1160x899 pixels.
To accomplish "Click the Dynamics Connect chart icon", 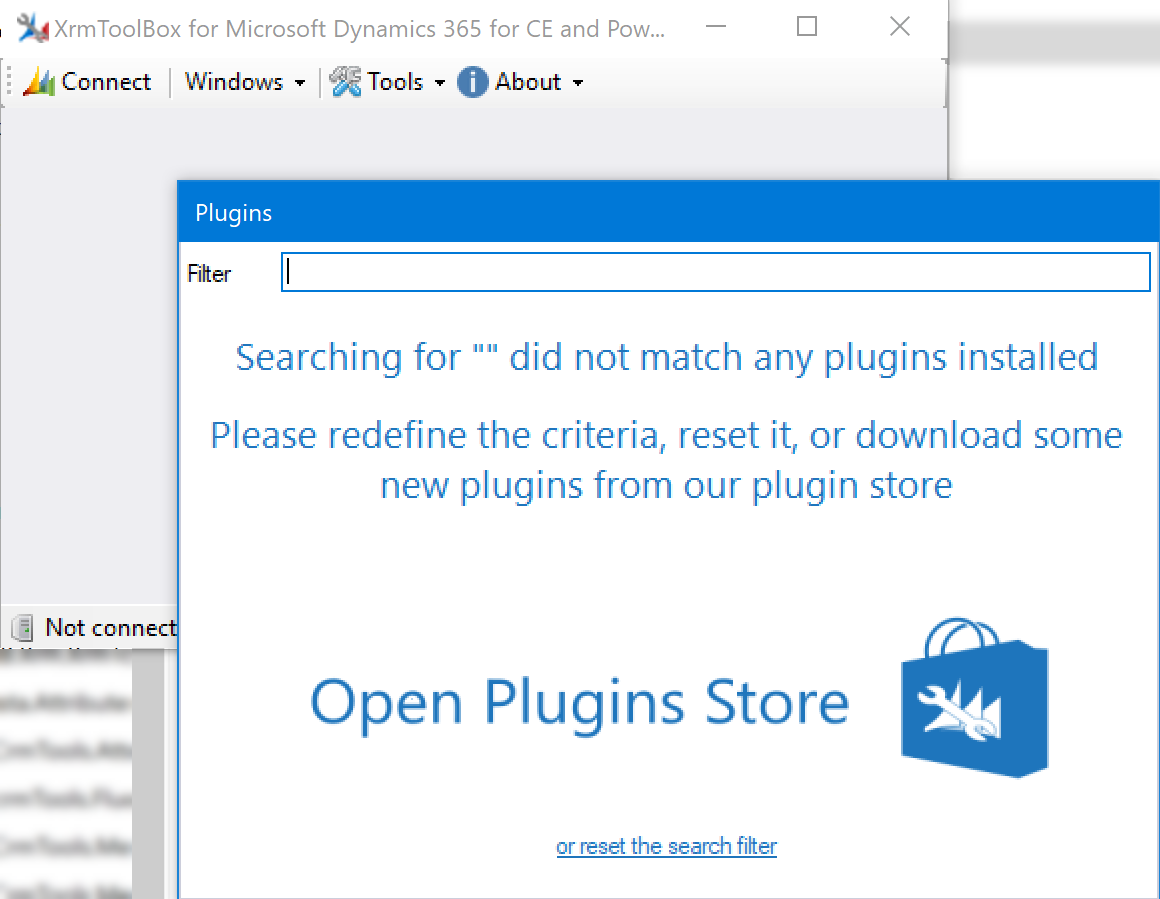I will coord(39,82).
